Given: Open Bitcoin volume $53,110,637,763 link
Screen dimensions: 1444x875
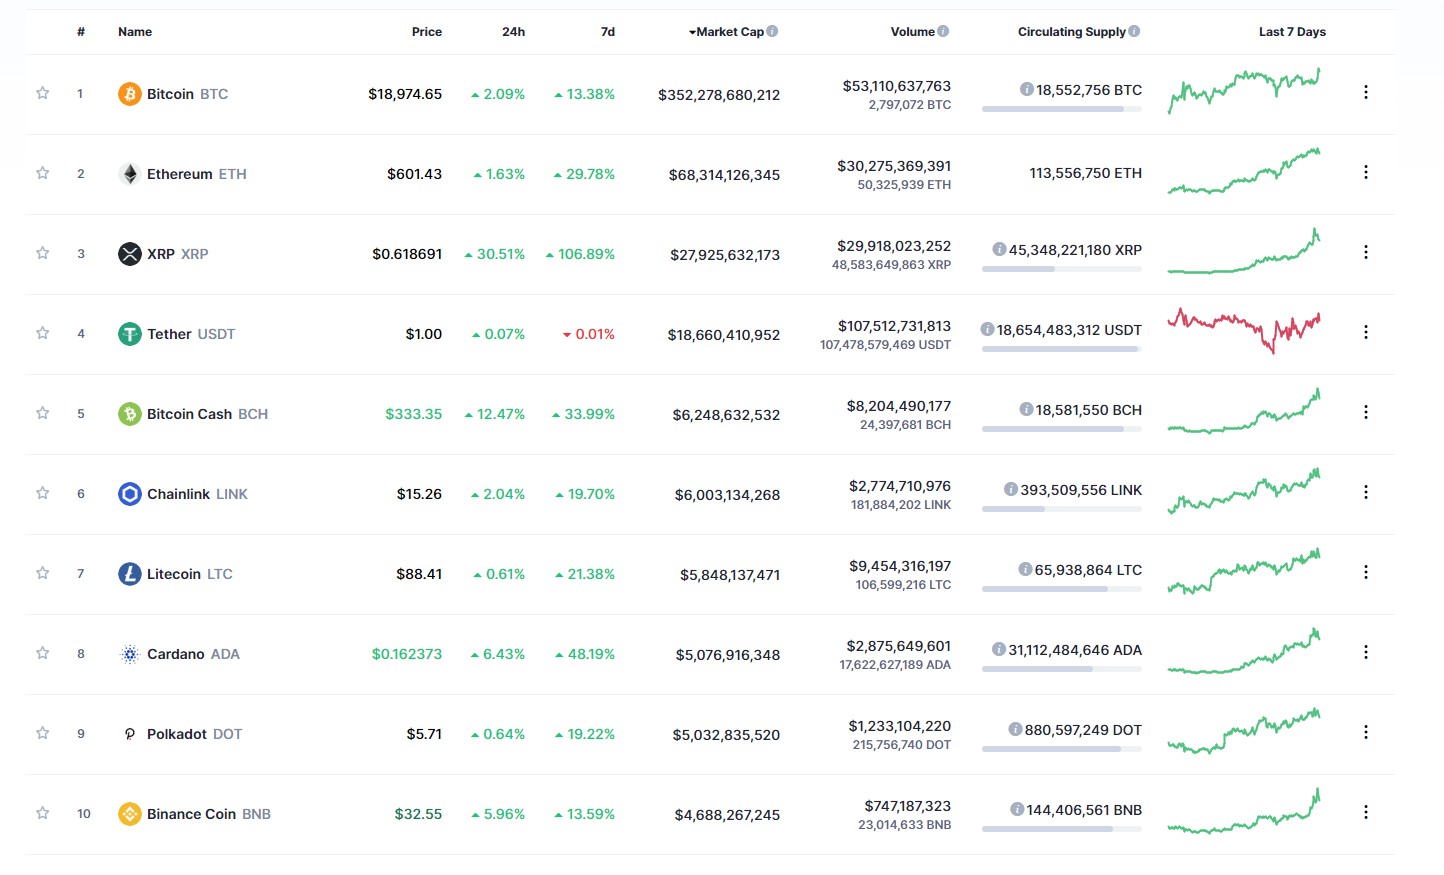Looking at the screenshot, I should (897, 86).
